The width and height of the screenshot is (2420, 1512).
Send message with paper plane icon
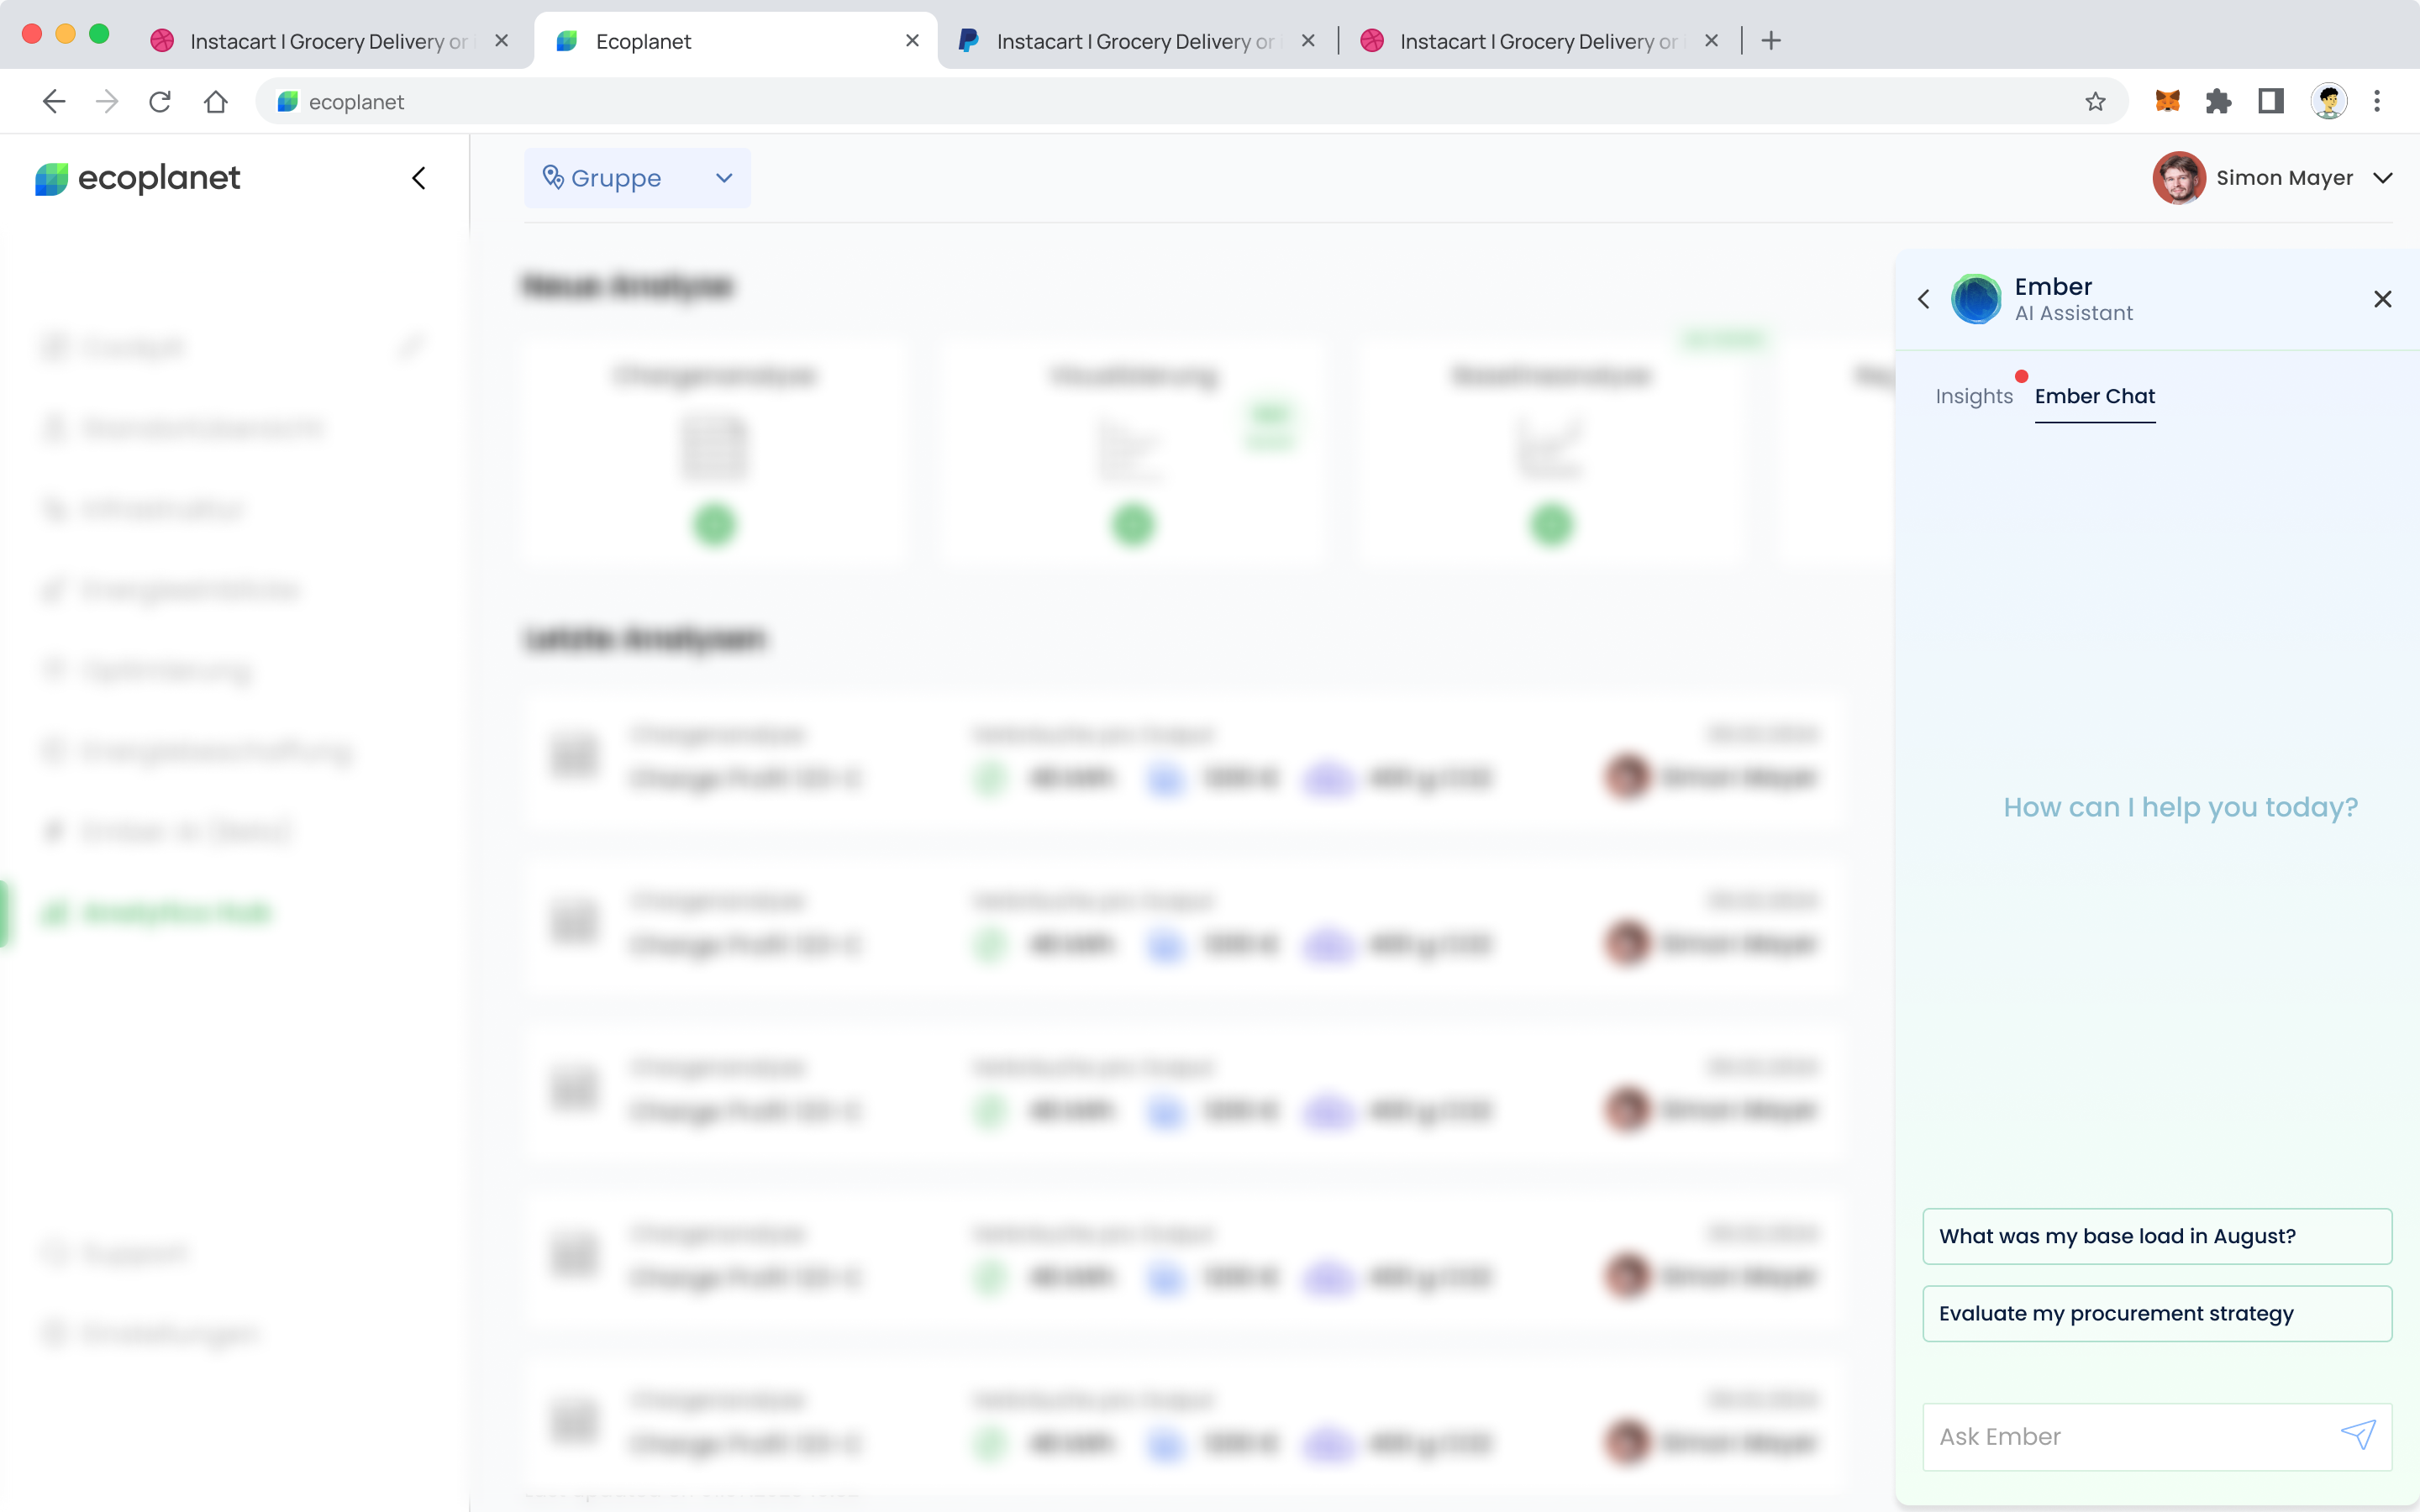tap(2358, 1435)
